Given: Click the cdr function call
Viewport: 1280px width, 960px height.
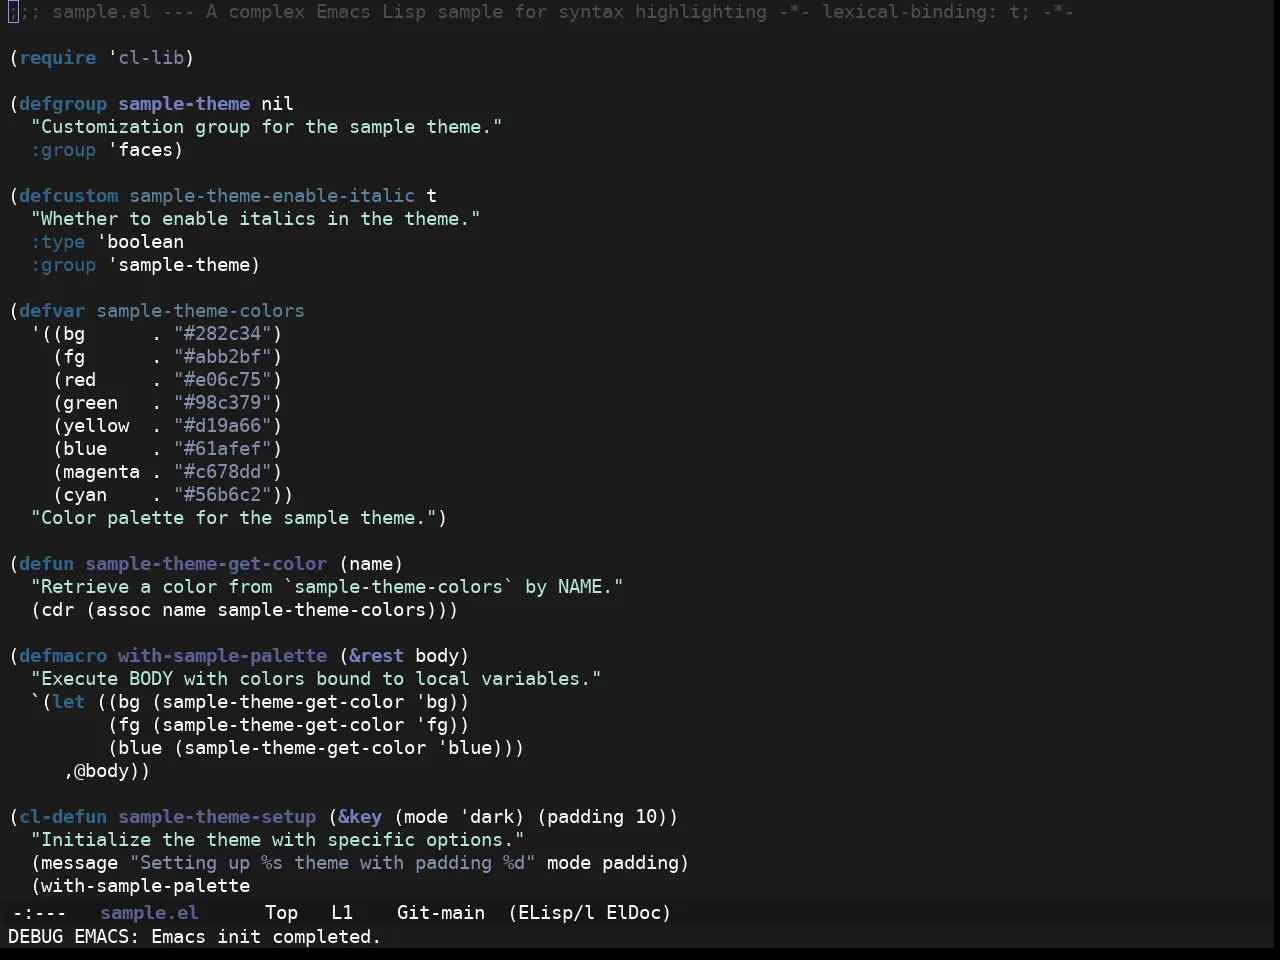Looking at the screenshot, I should (58, 610).
